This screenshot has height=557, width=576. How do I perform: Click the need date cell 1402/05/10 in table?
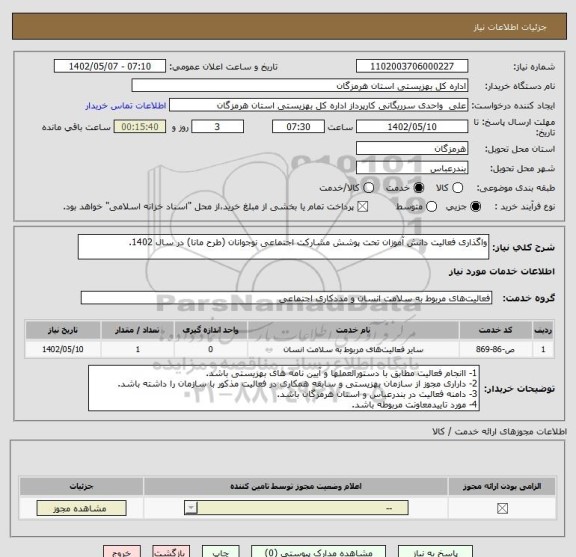click(63, 349)
